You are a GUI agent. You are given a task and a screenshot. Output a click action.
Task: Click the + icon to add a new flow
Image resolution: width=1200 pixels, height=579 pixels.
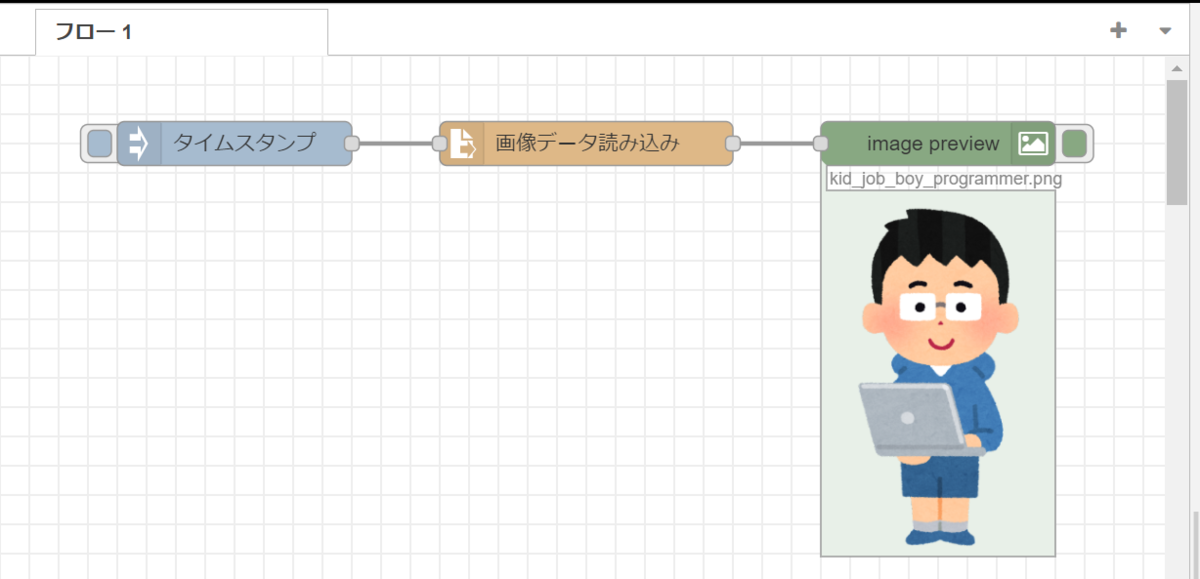tap(1118, 31)
